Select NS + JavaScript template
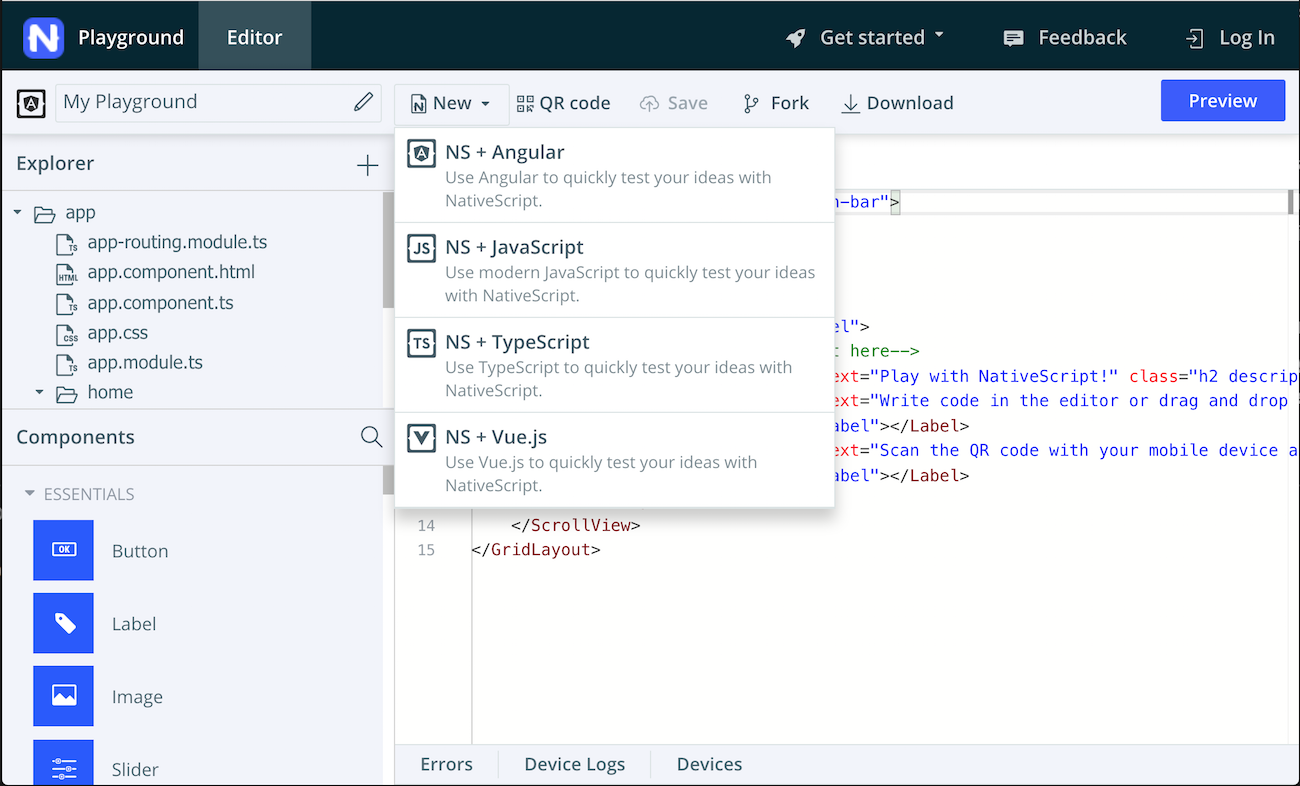Image resolution: width=1300 pixels, height=786 pixels. (615, 270)
